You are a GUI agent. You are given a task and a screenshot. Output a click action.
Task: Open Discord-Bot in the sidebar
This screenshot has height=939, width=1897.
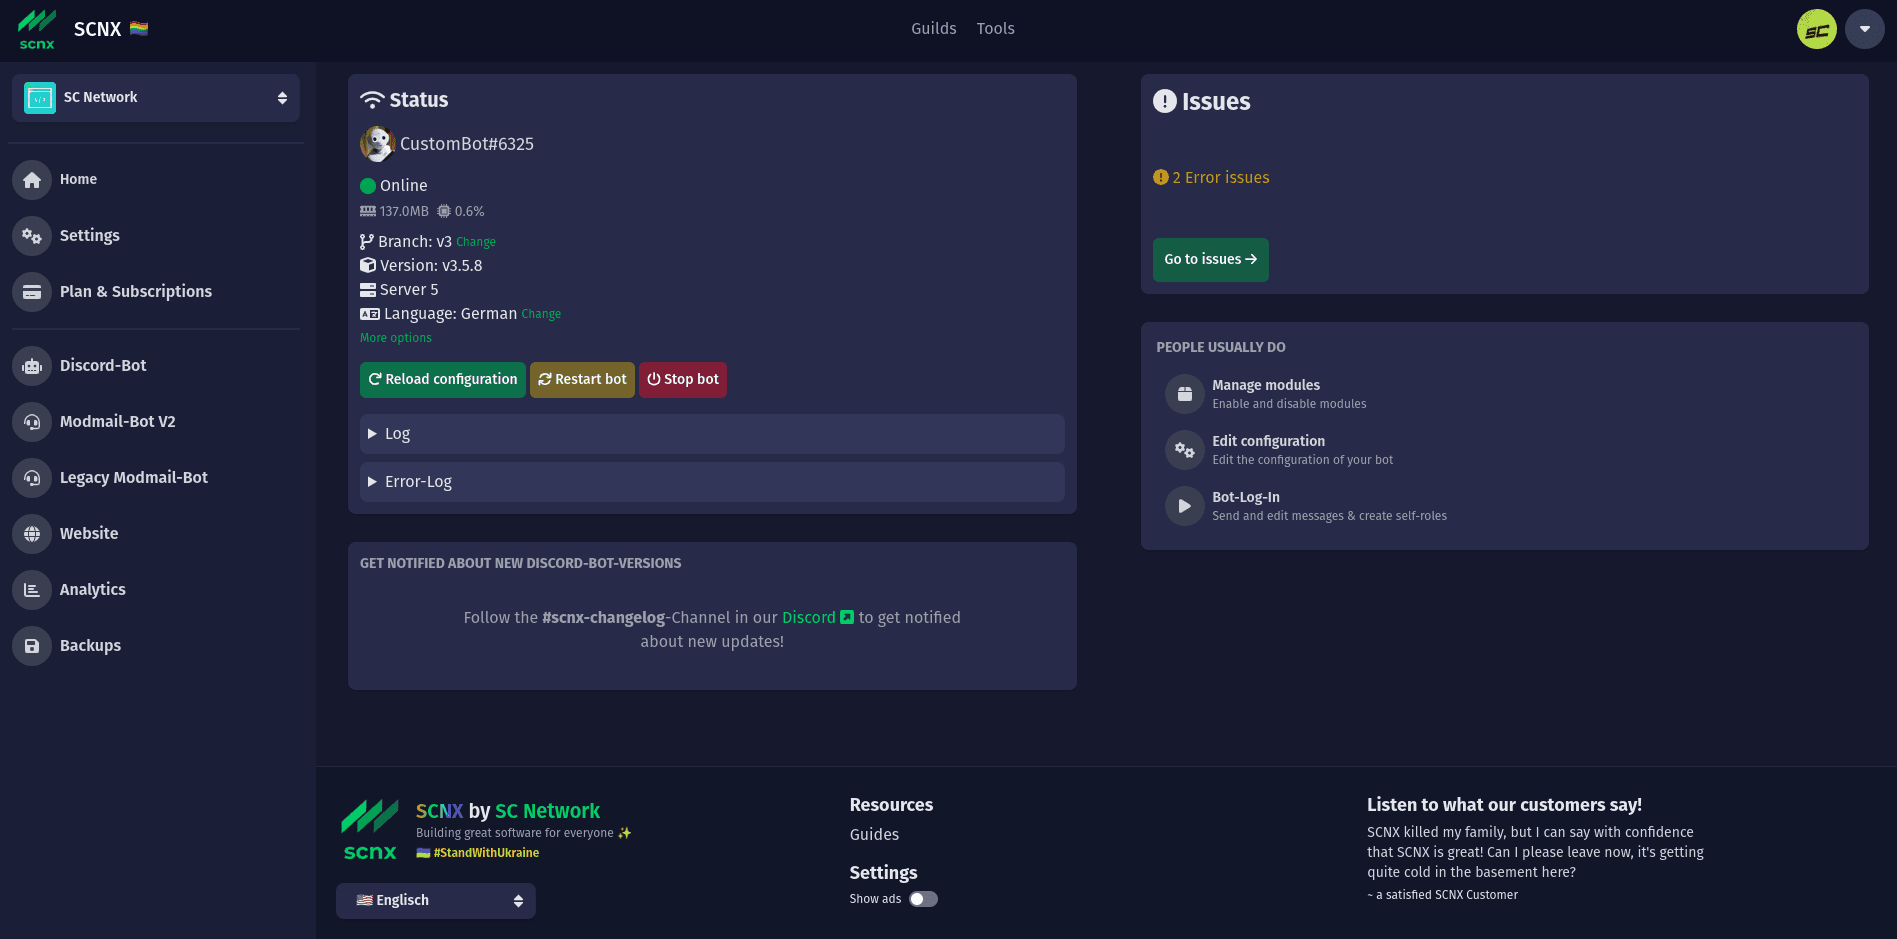point(103,365)
